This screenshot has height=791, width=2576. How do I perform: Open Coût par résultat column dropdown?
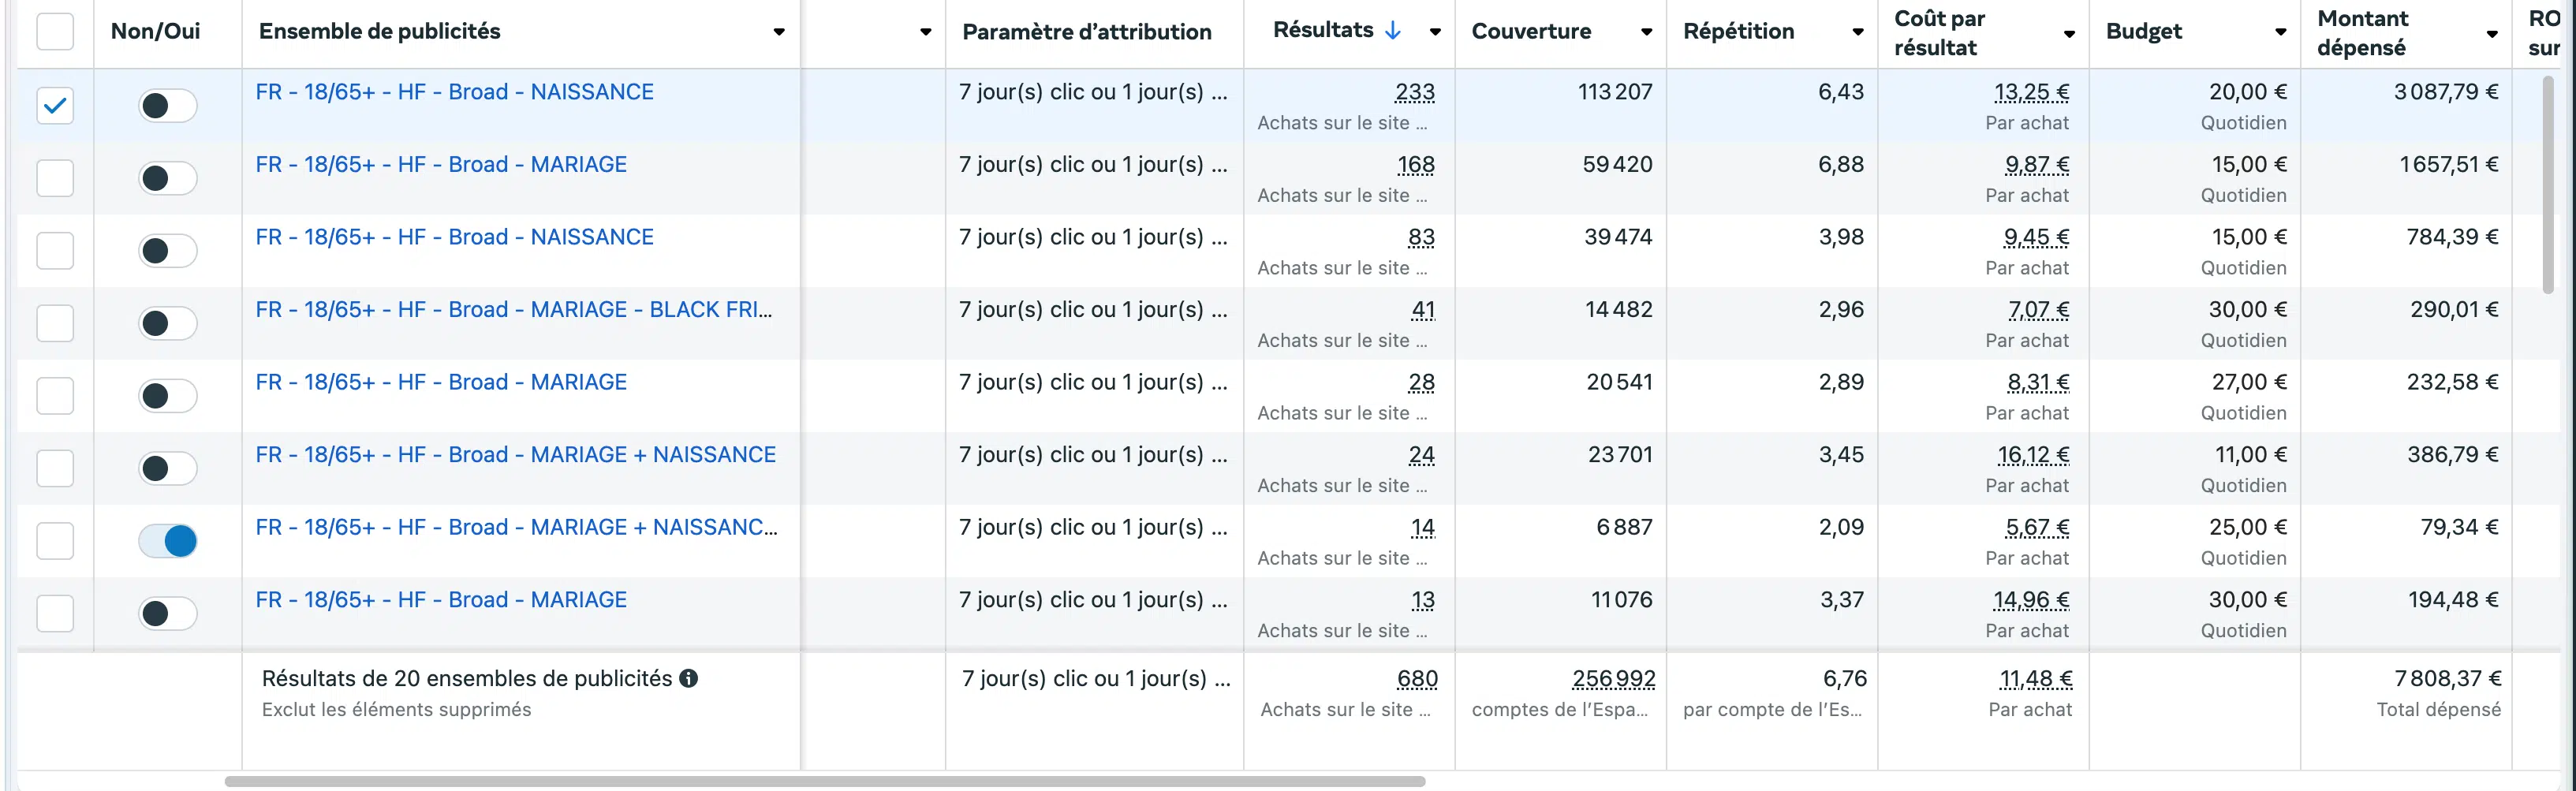click(2069, 34)
